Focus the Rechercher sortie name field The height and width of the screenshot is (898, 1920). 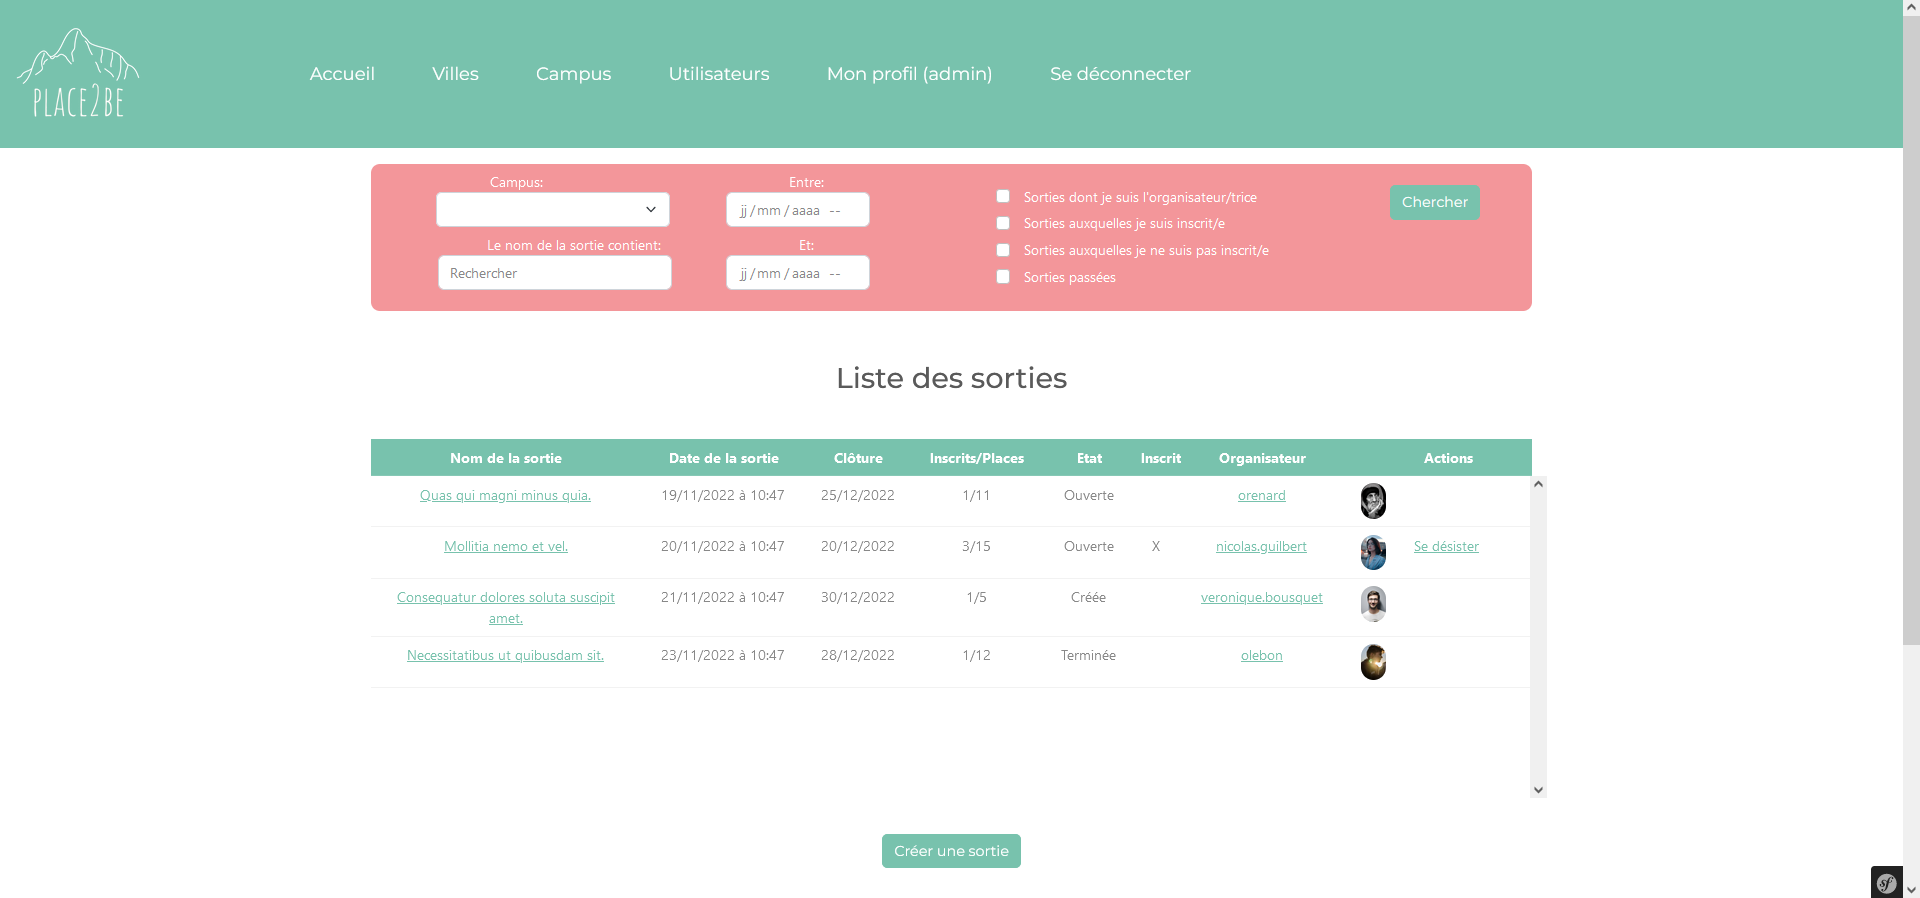point(554,273)
